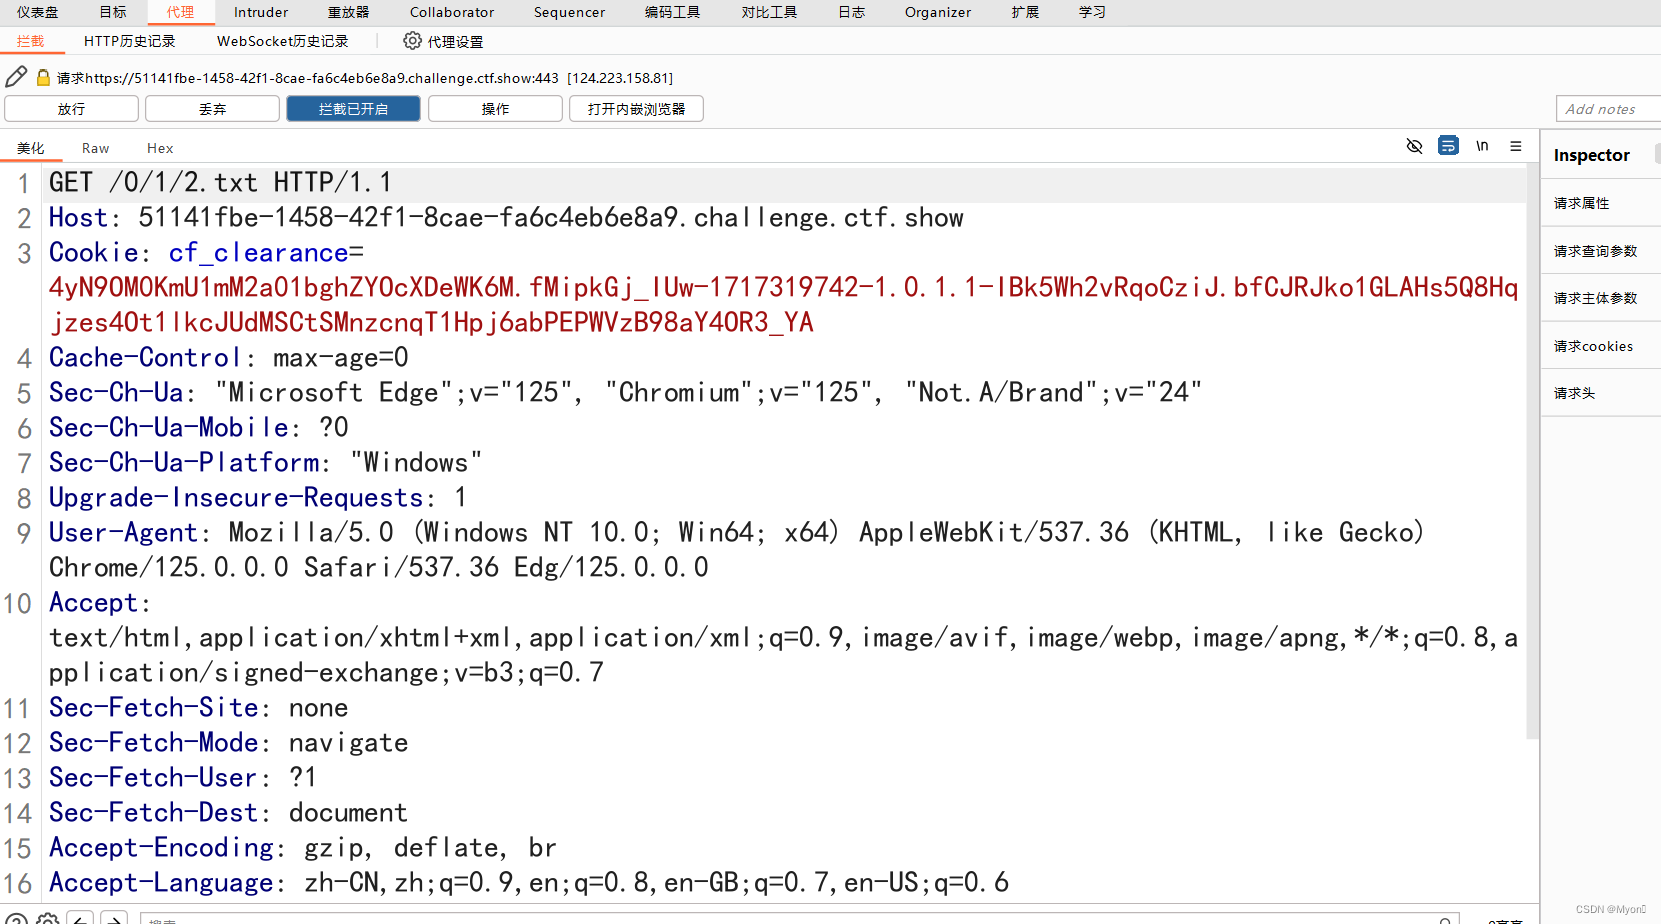Toggle the \n non-printable characters display
This screenshot has width=1661, height=924.
point(1482,146)
